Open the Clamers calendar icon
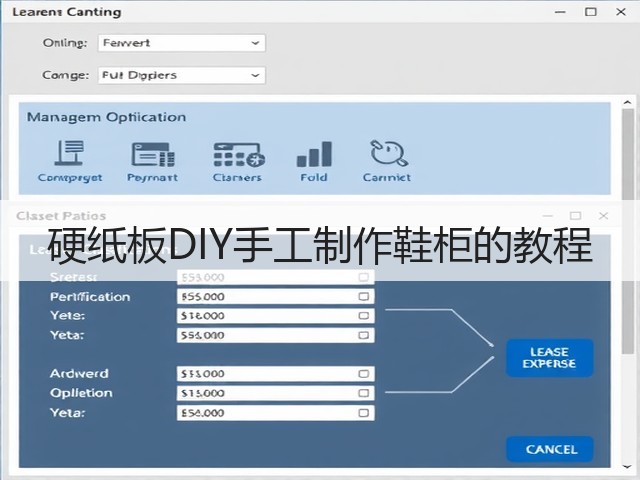 pos(239,155)
